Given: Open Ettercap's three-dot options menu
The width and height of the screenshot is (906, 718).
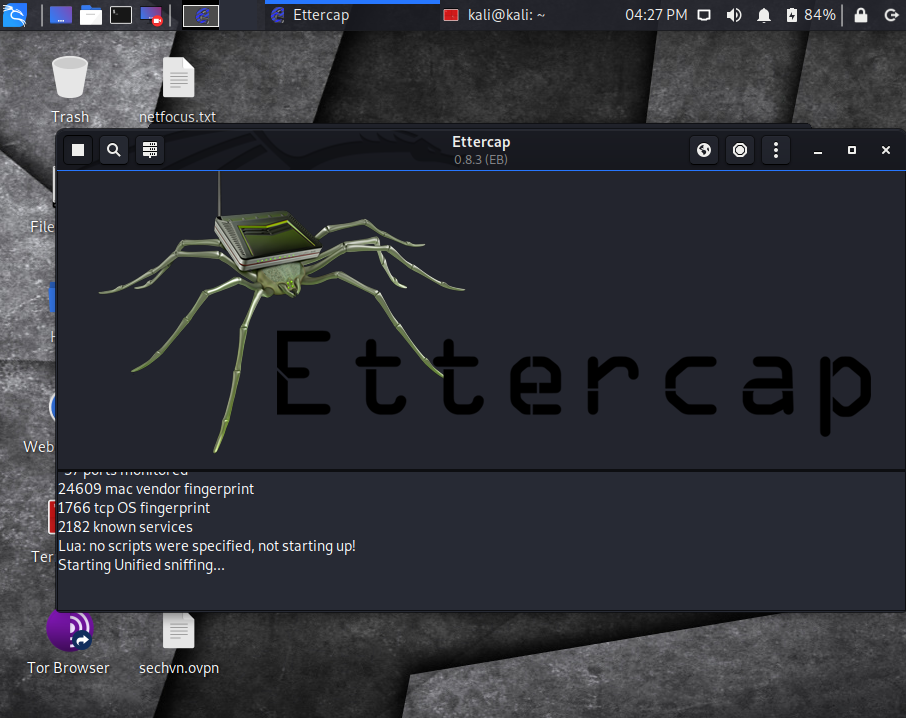Looking at the screenshot, I should click(x=775, y=150).
